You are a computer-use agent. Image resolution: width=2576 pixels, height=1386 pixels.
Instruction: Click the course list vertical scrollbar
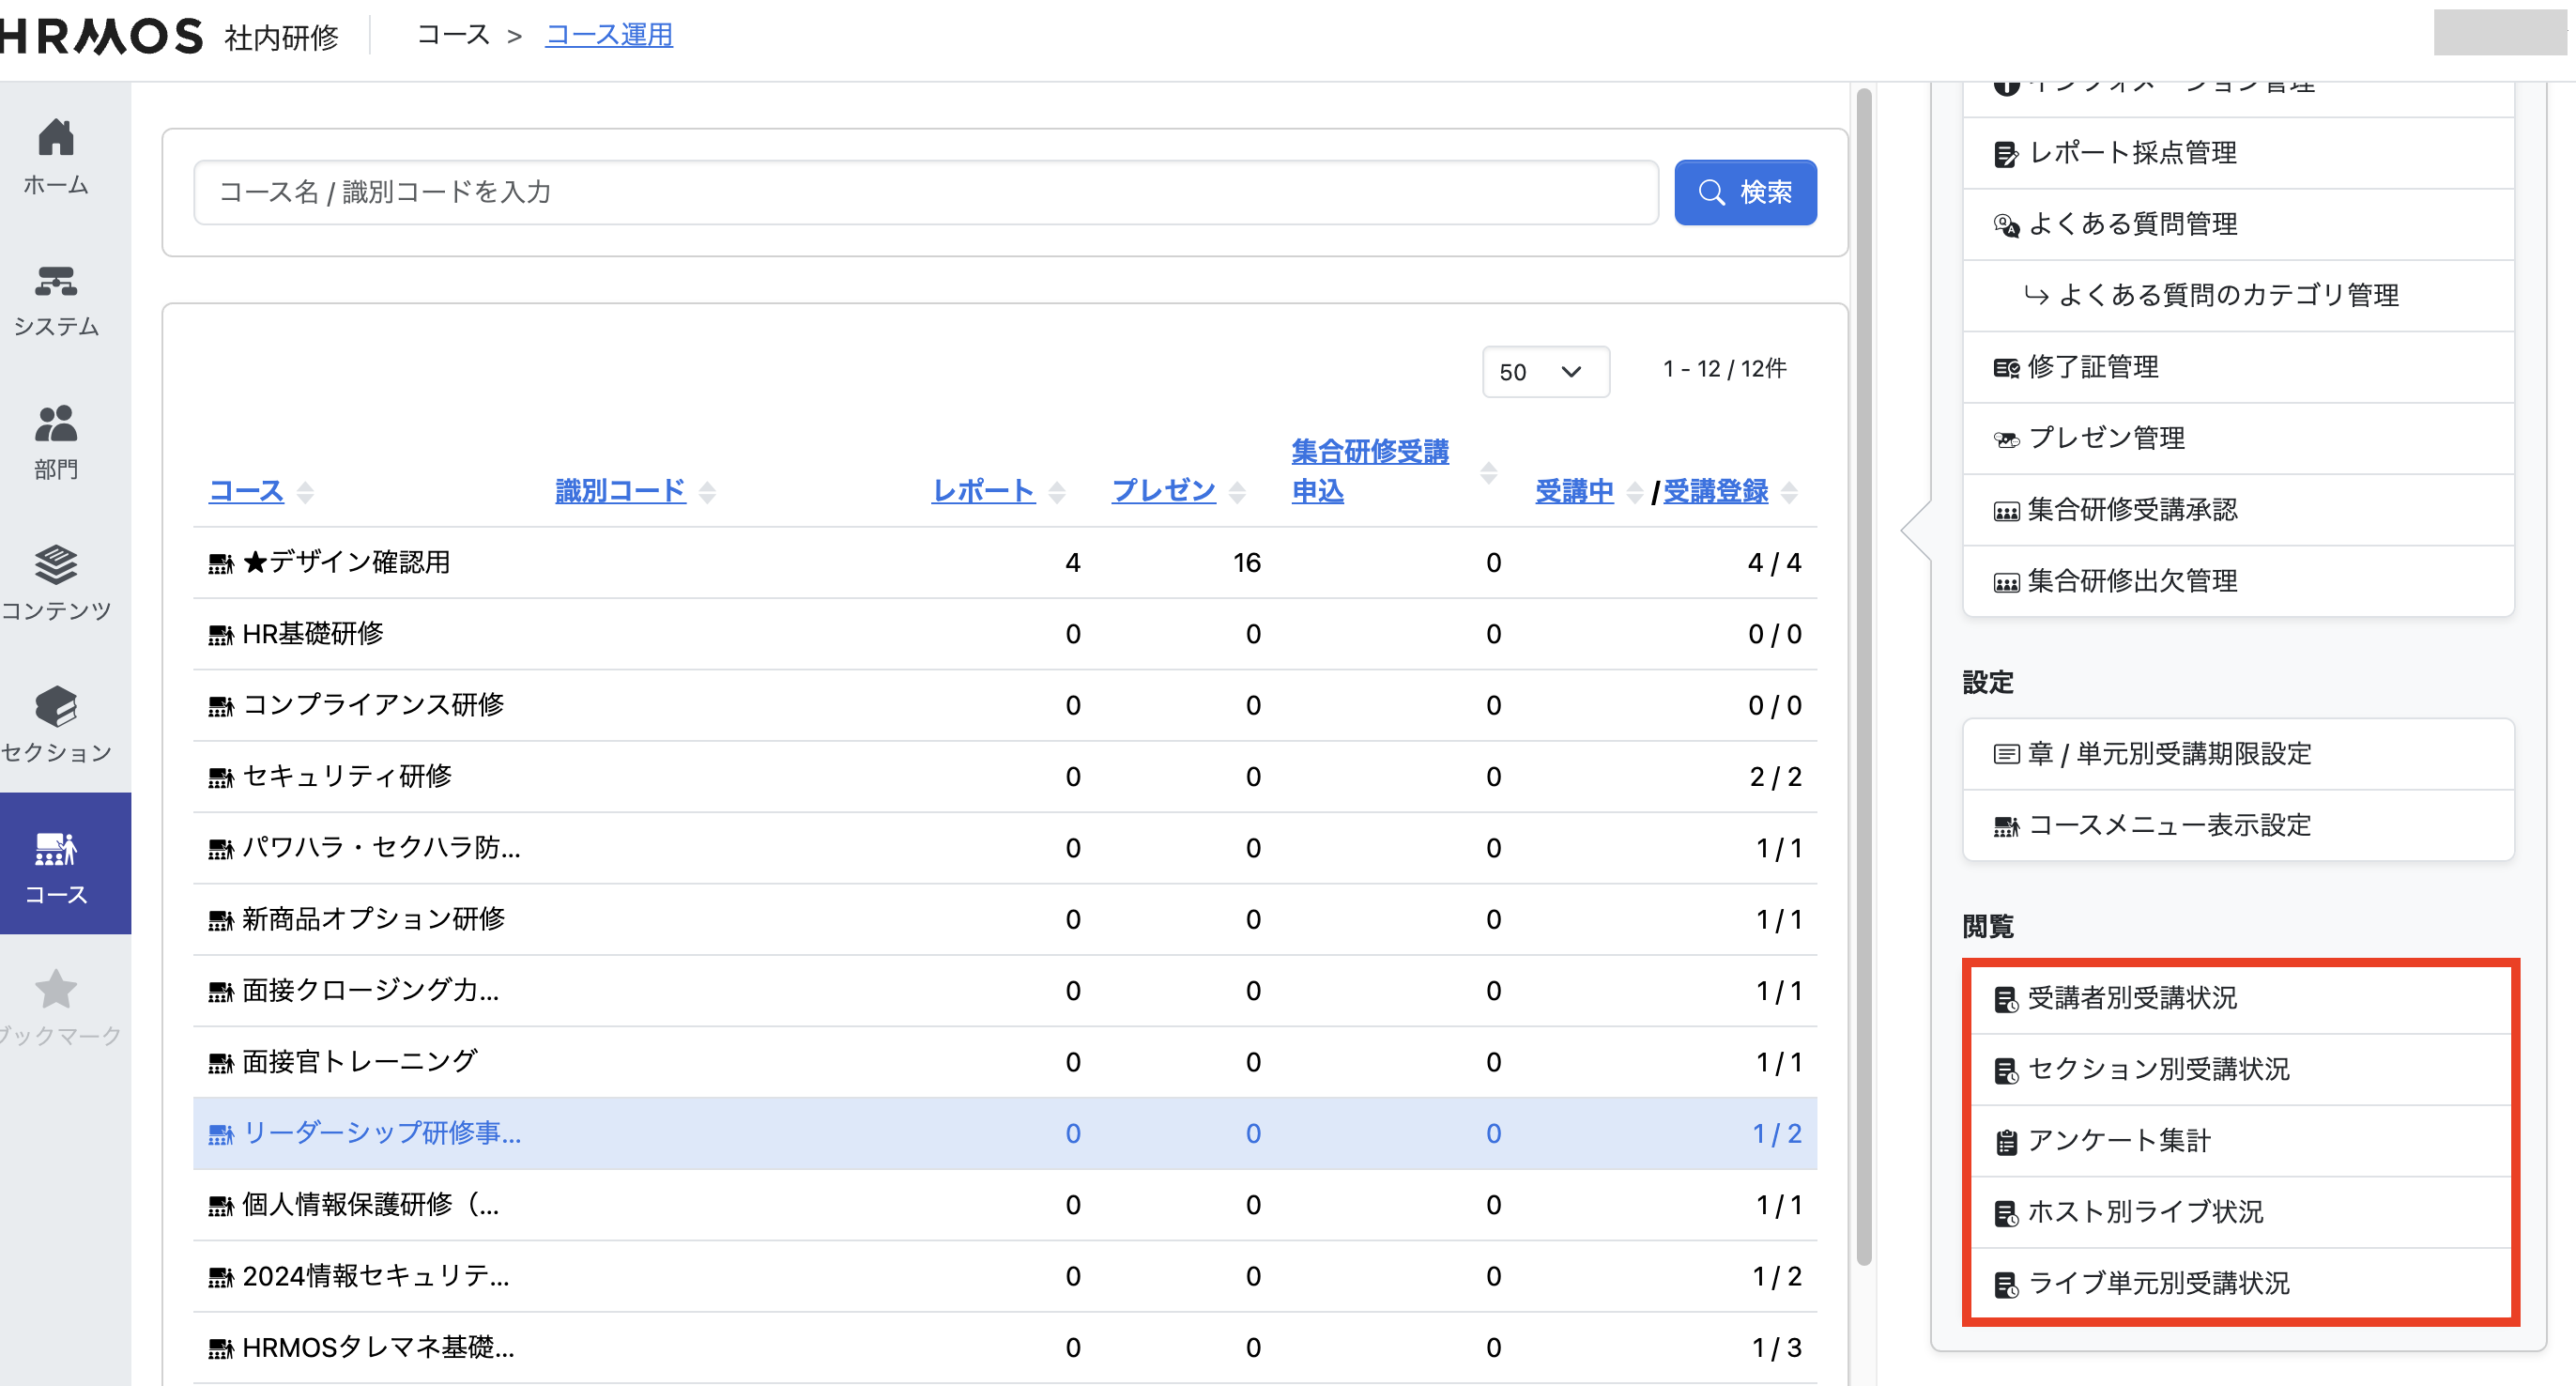pyautogui.click(x=1863, y=680)
